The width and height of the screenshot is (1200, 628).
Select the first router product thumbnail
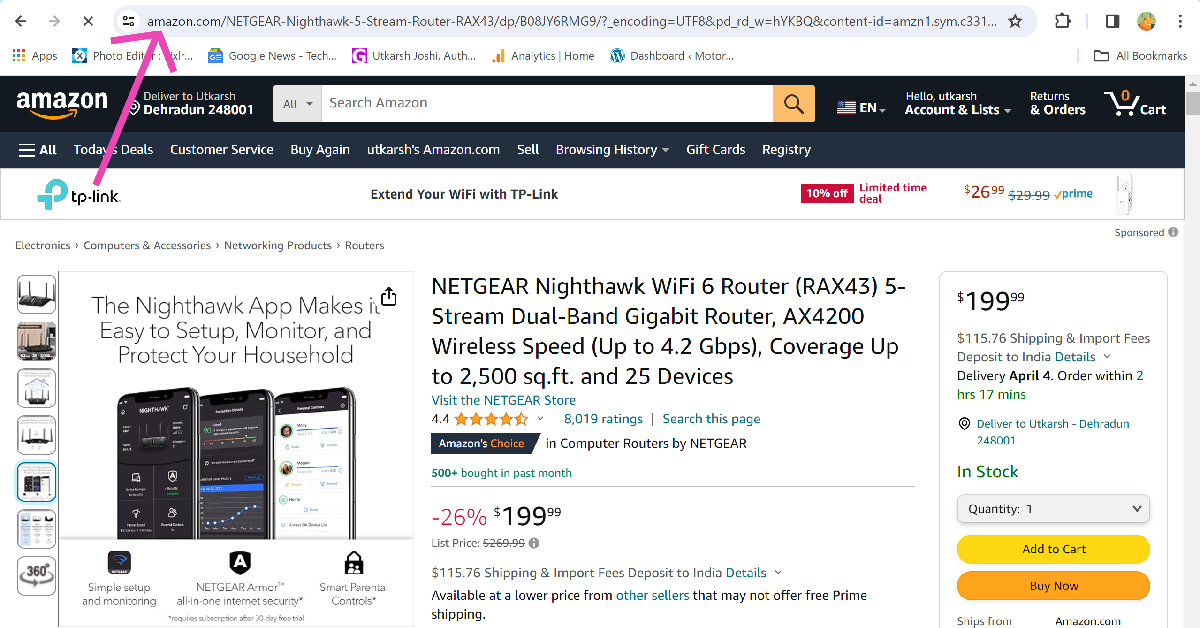click(x=37, y=293)
